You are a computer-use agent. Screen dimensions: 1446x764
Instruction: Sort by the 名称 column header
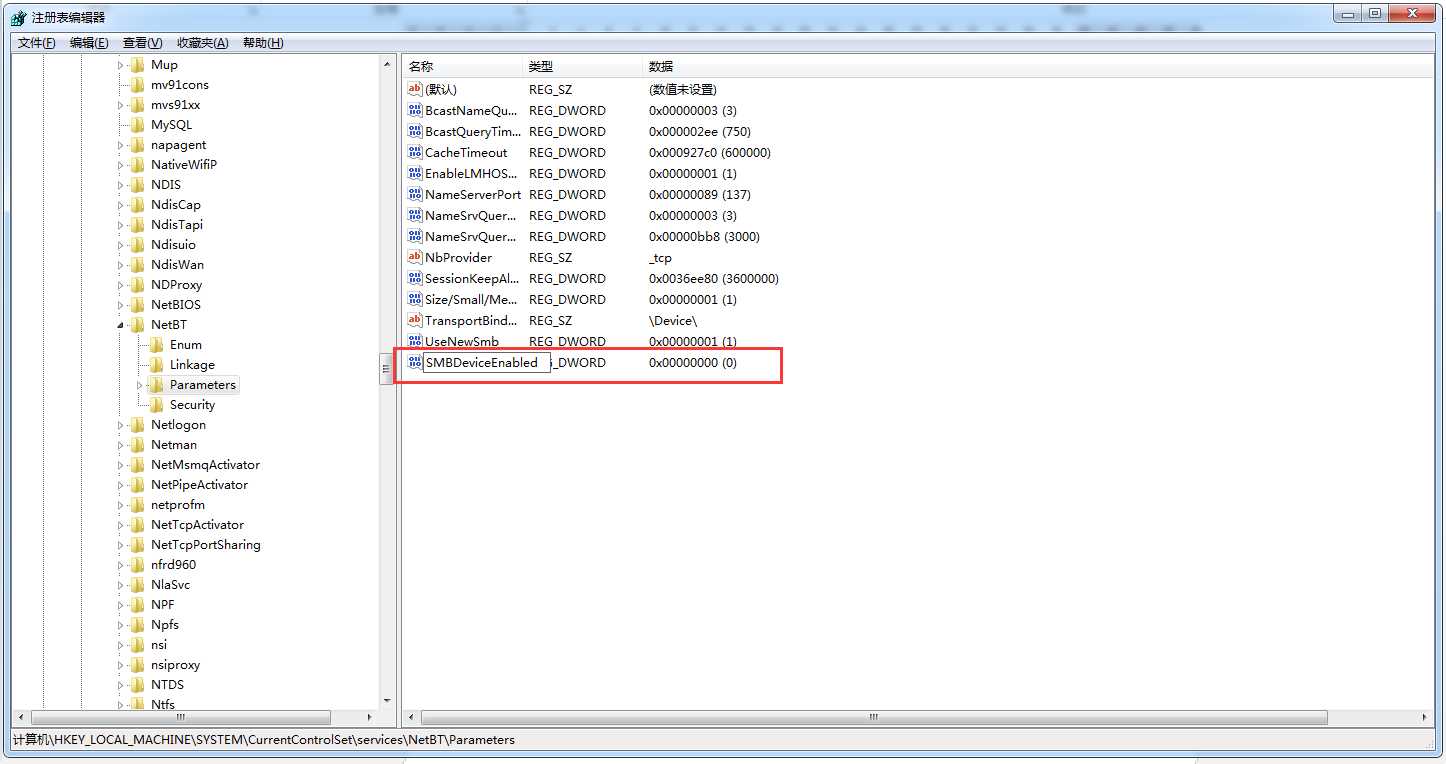[x=463, y=66]
